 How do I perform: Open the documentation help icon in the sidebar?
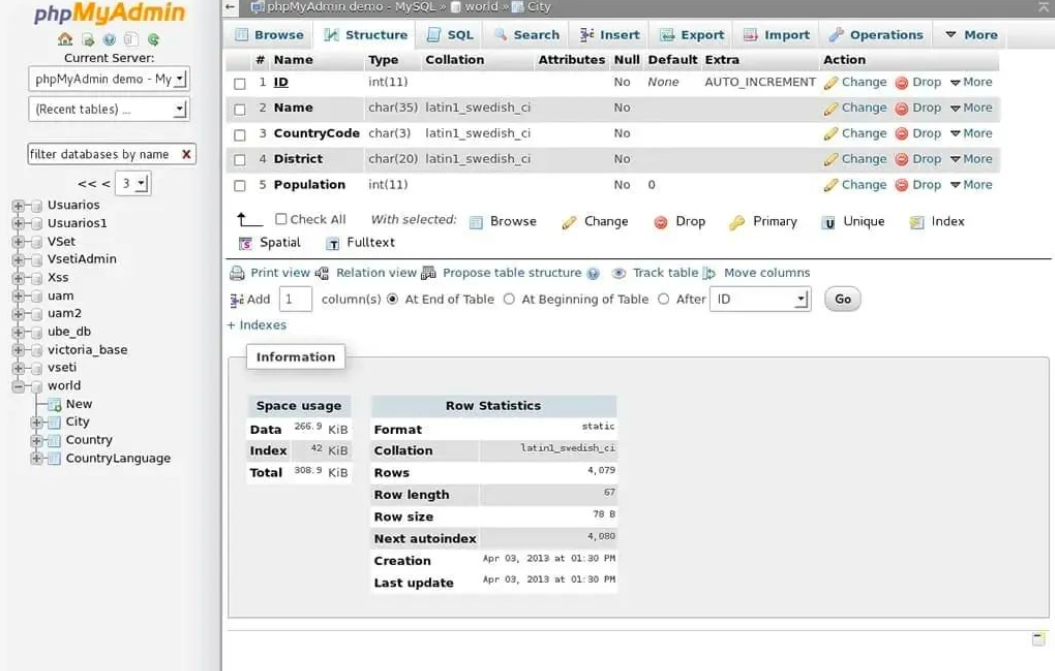(109, 40)
